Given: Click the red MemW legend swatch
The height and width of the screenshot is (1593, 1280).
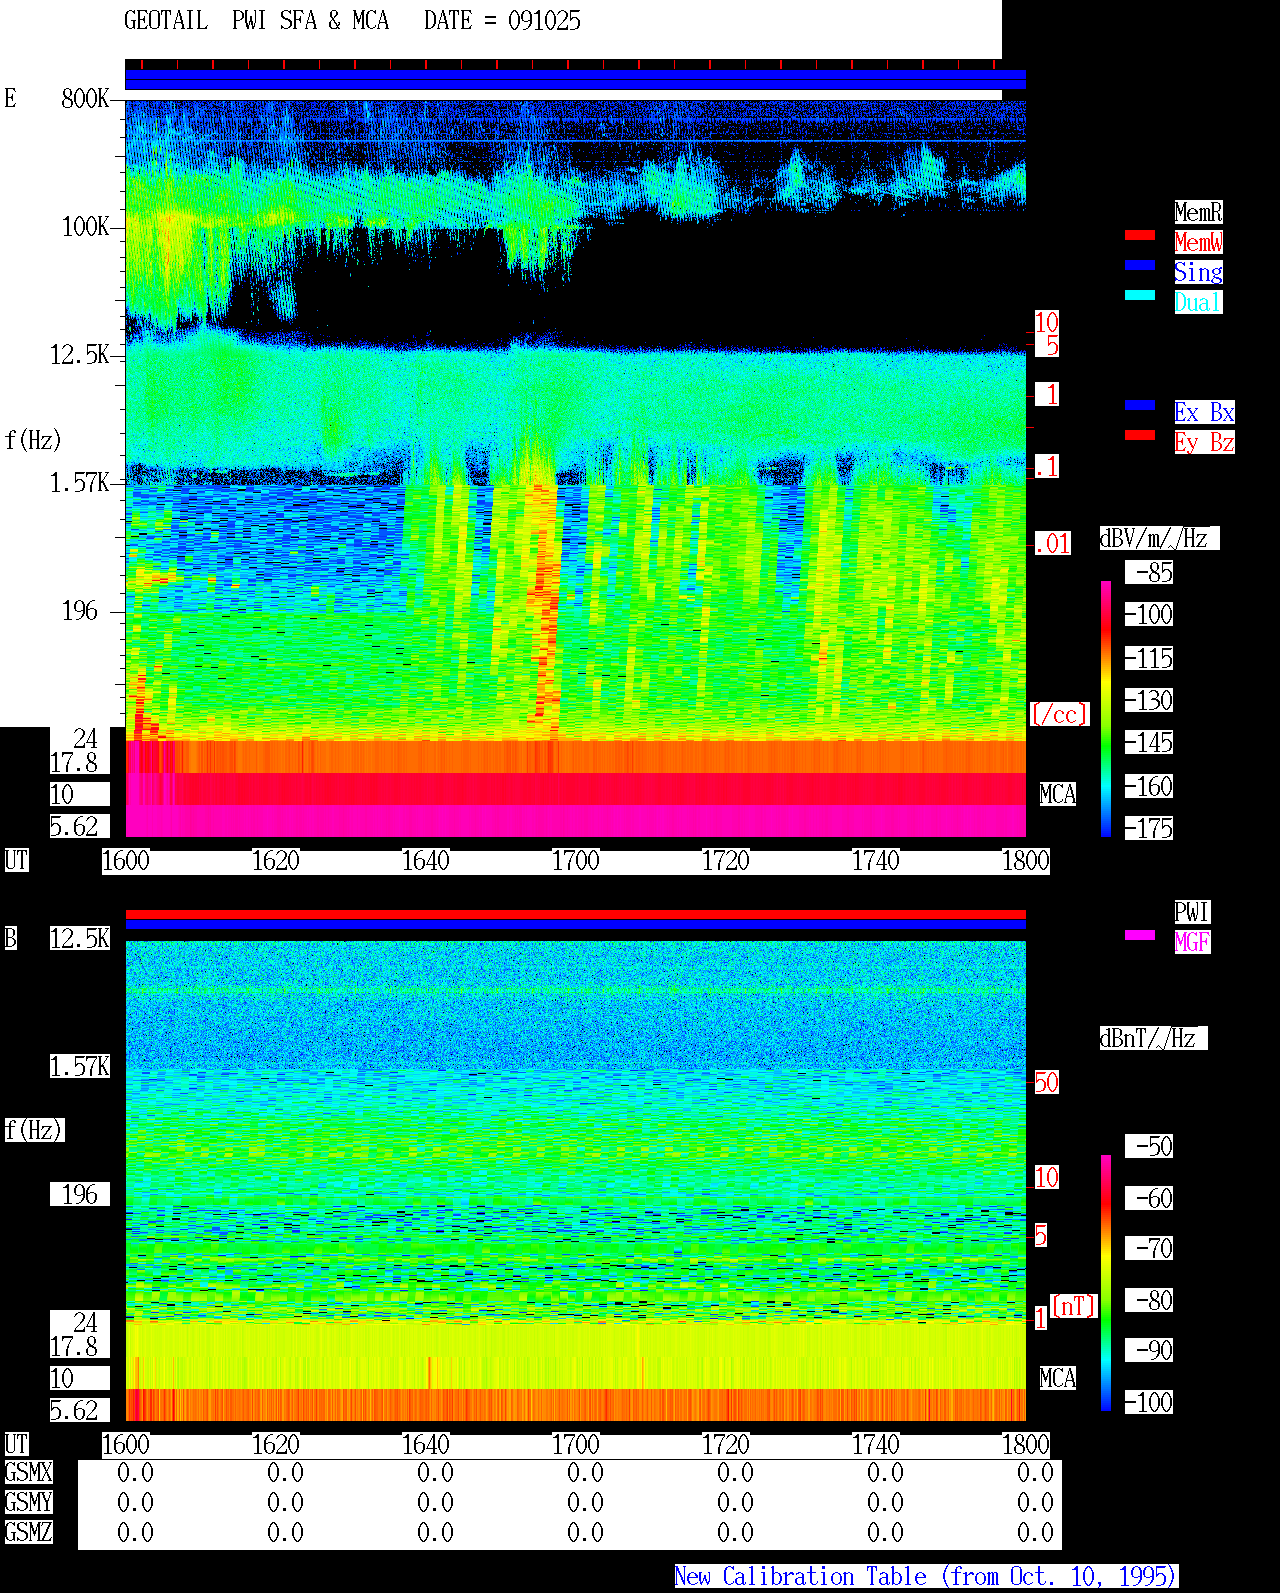Looking at the screenshot, I should (x=1140, y=235).
